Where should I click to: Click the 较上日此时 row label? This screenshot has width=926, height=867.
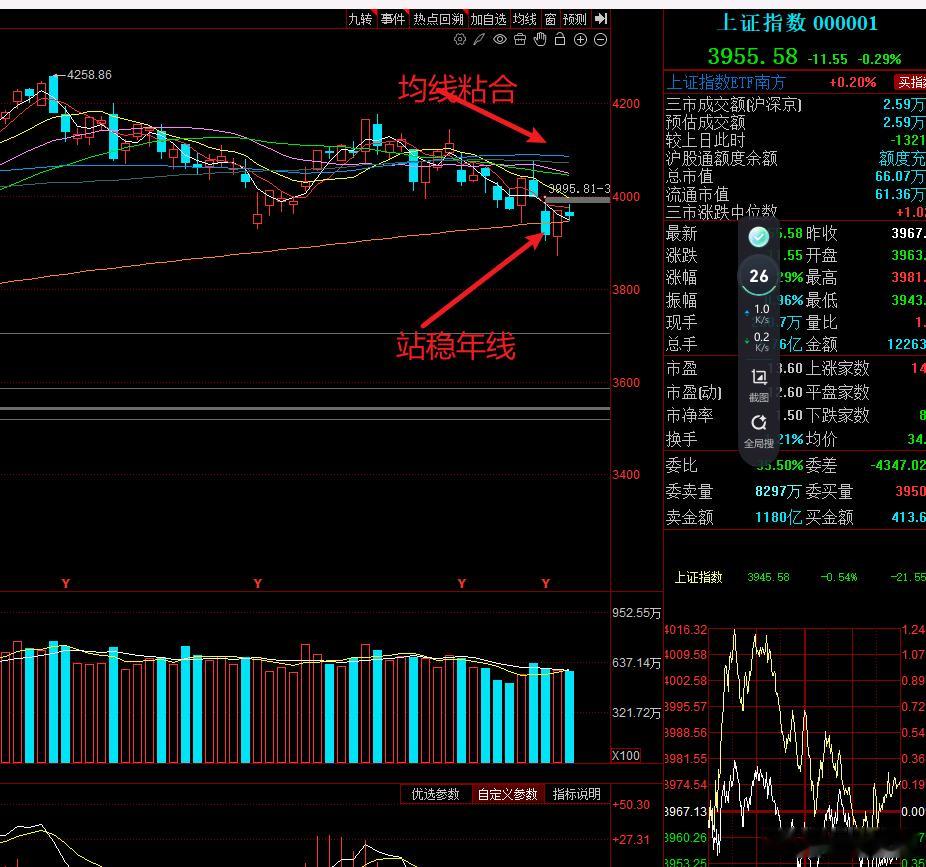[705, 141]
